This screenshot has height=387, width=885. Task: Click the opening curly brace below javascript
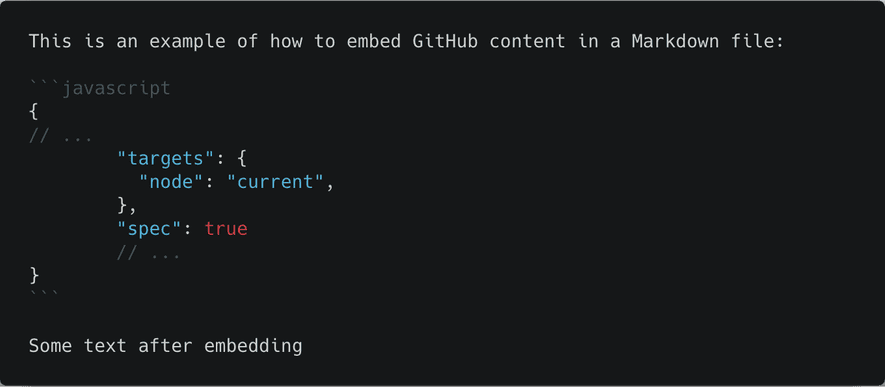pos(34,112)
